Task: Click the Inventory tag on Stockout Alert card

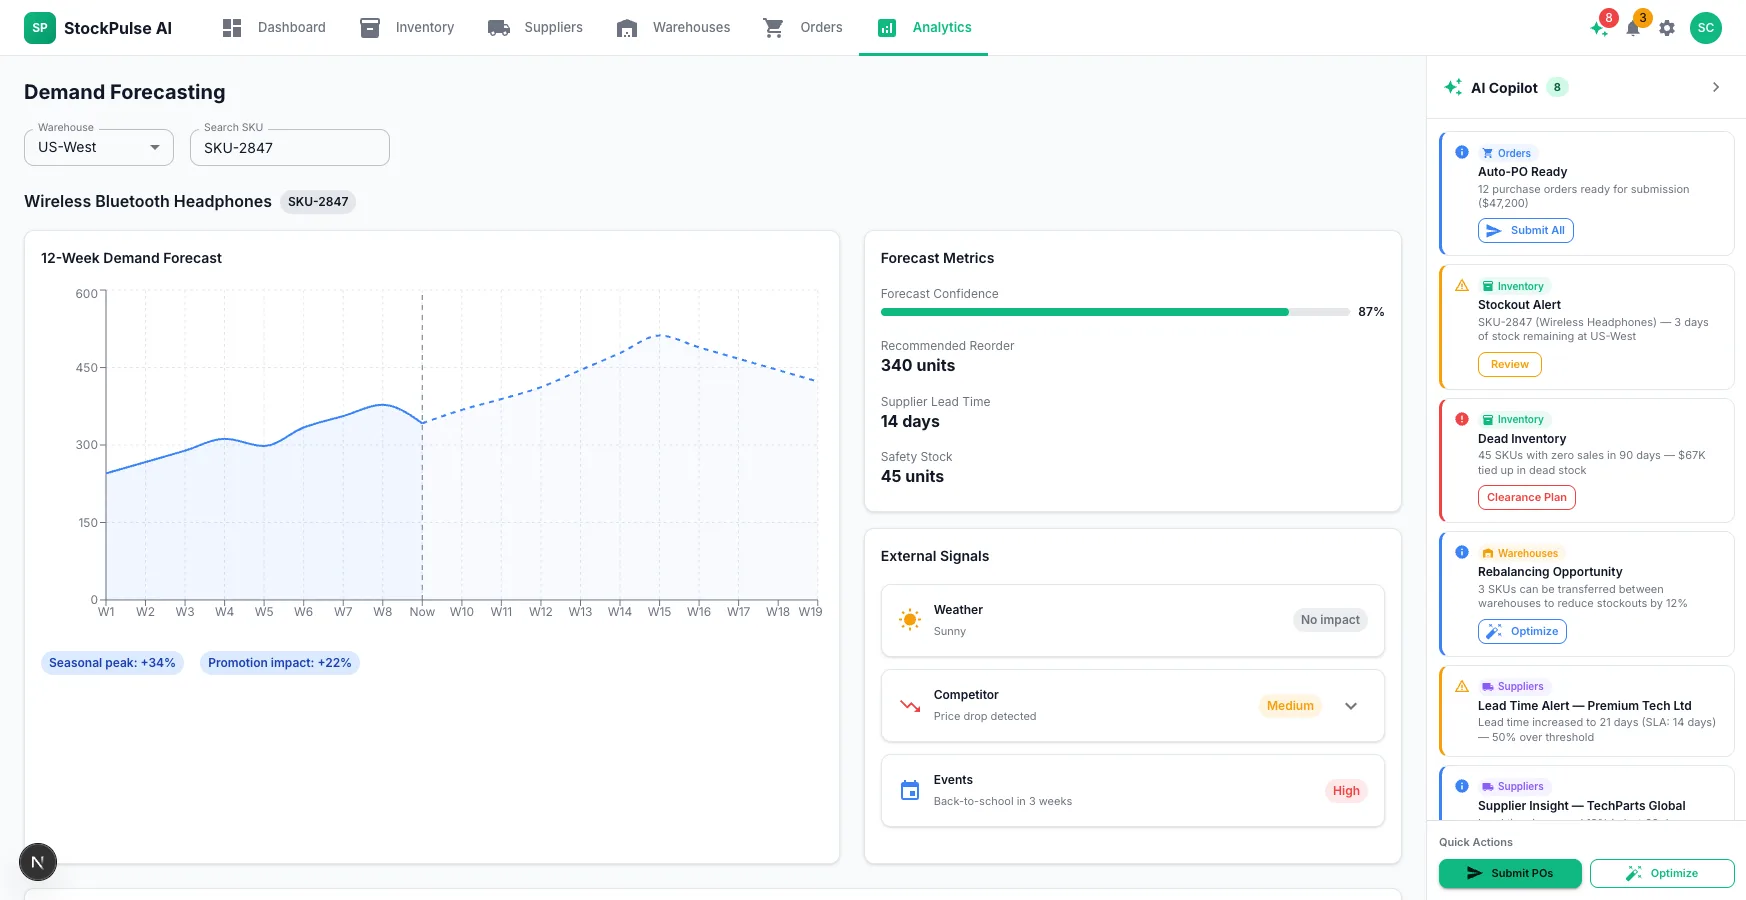Action: [x=1513, y=286]
